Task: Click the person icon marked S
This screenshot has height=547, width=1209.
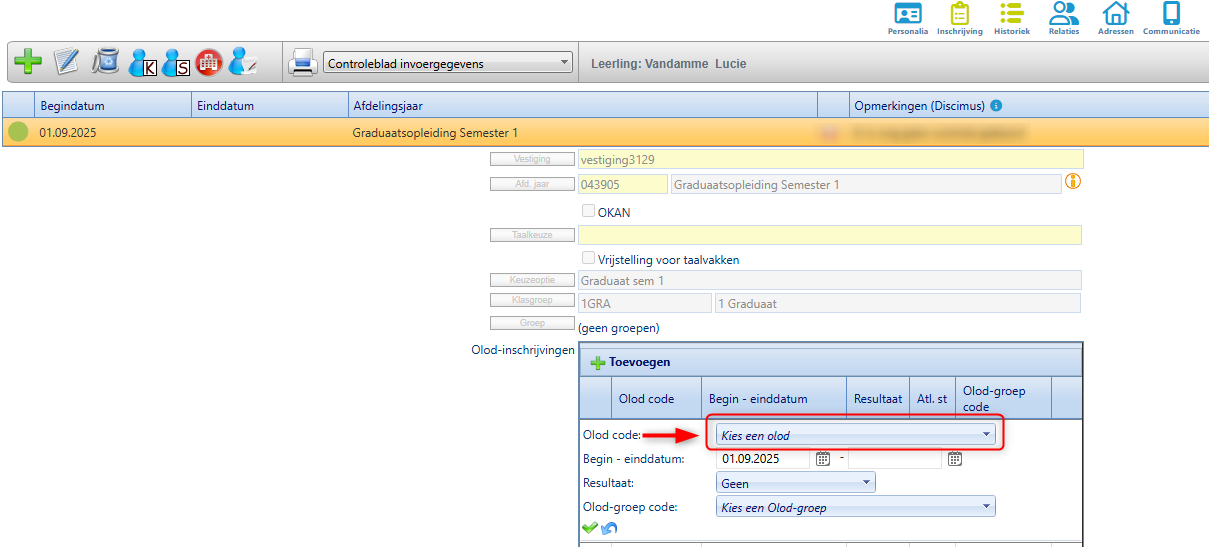Action: pos(175,63)
